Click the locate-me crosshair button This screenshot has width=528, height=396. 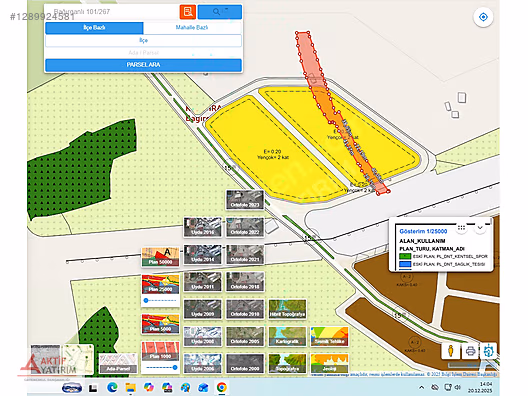click(x=483, y=17)
